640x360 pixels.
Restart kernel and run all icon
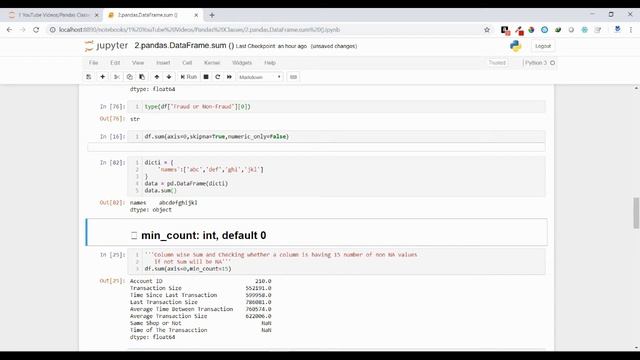[229, 77]
